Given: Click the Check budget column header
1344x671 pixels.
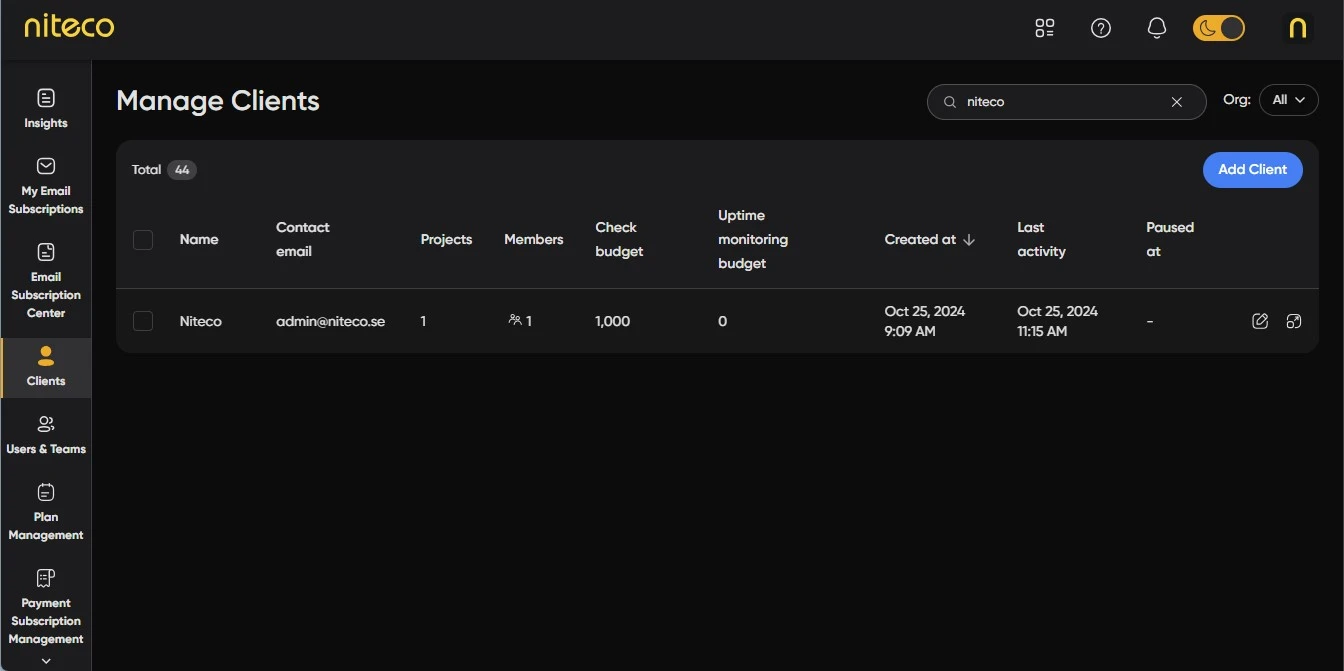Looking at the screenshot, I should point(619,240).
